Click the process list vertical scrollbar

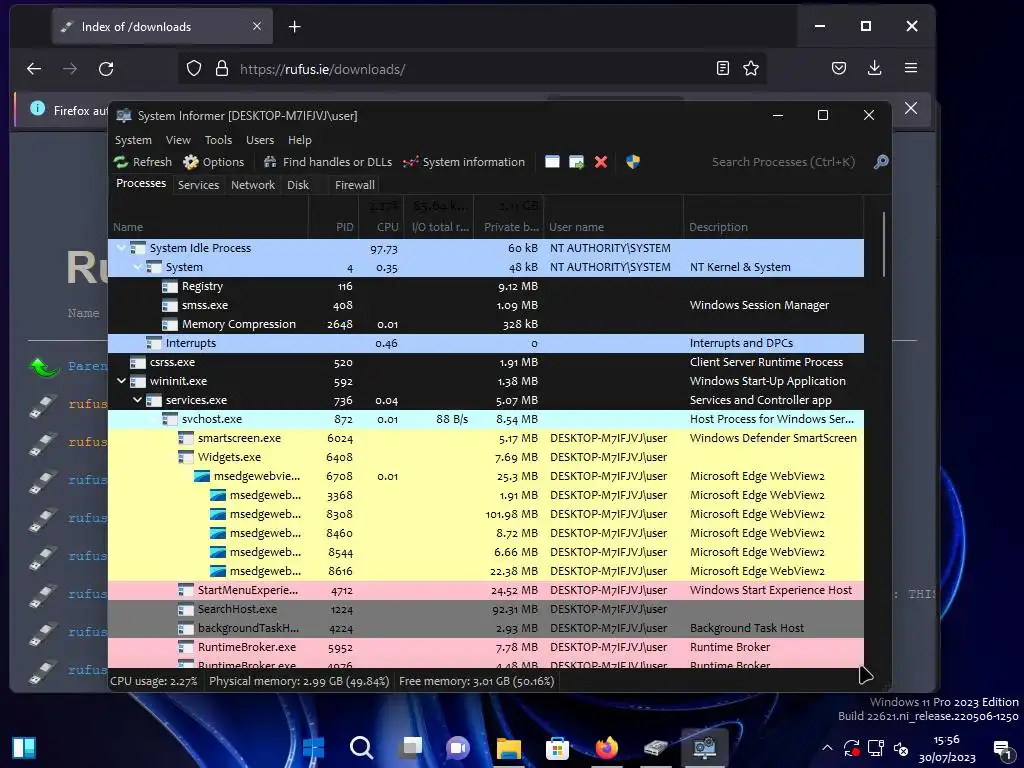point(884,245)
